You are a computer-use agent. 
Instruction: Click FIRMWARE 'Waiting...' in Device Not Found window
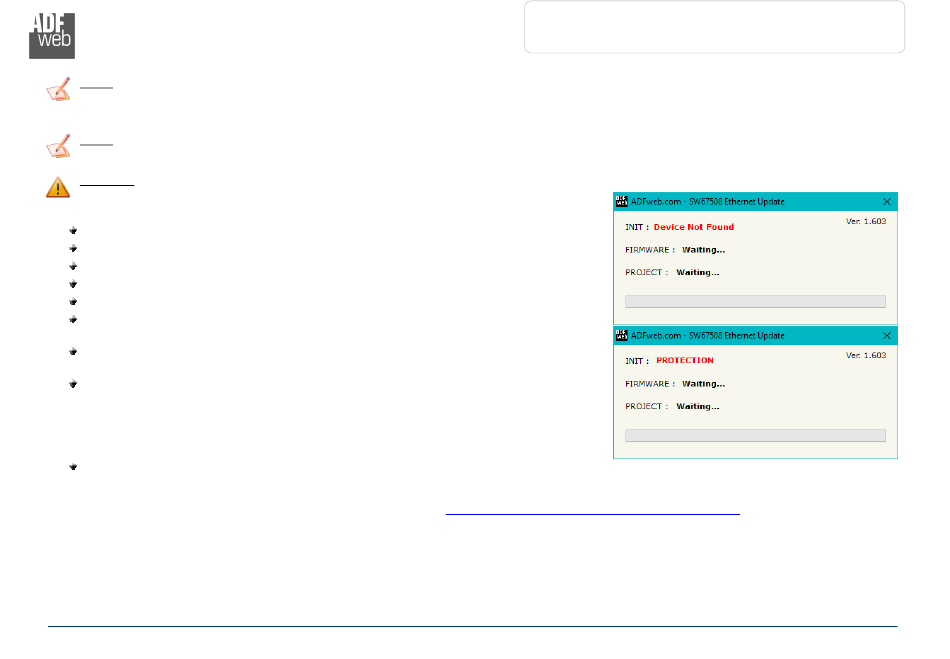(703, 250)
